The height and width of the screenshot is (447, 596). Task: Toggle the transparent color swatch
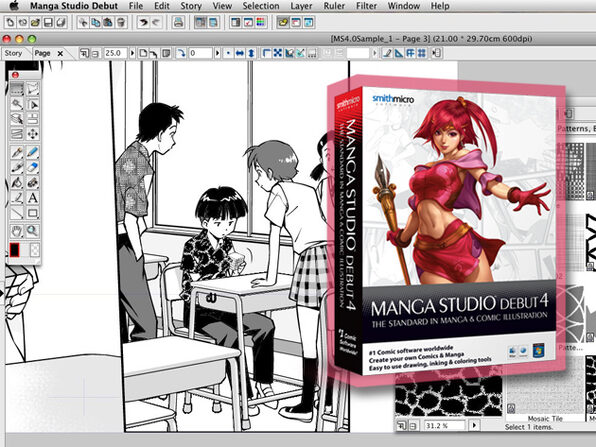34,250
